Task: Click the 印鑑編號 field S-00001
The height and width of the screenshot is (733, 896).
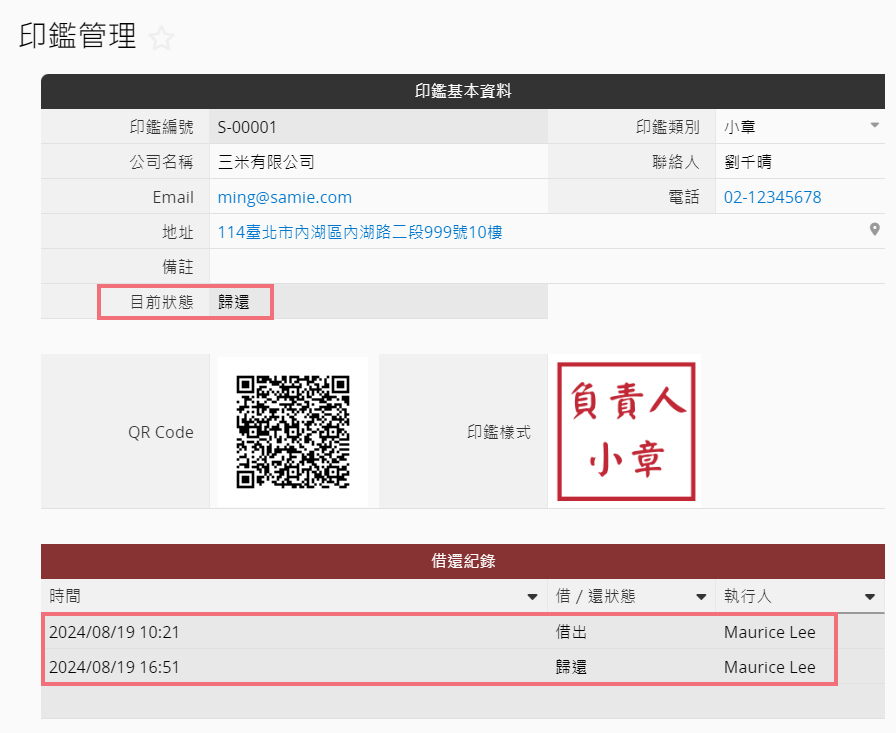Action: coord(378,127)
